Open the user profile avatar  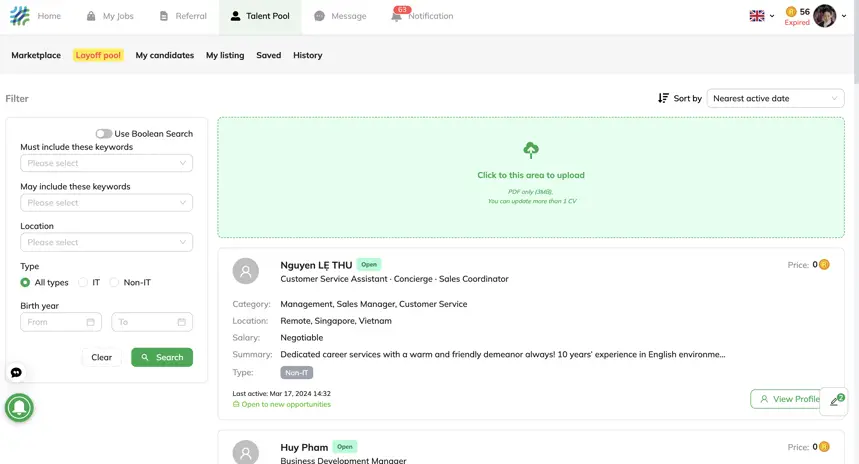tap(824, 16)
